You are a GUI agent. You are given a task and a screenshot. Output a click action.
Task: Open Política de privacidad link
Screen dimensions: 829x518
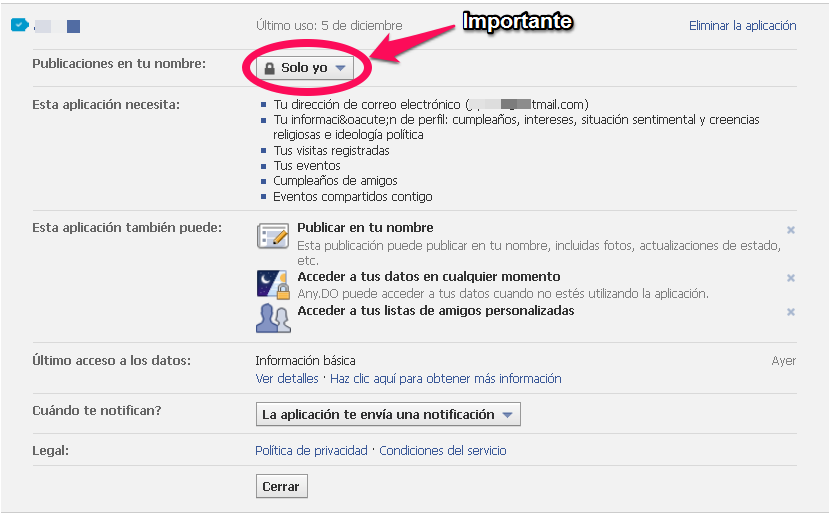pos(311,451)
